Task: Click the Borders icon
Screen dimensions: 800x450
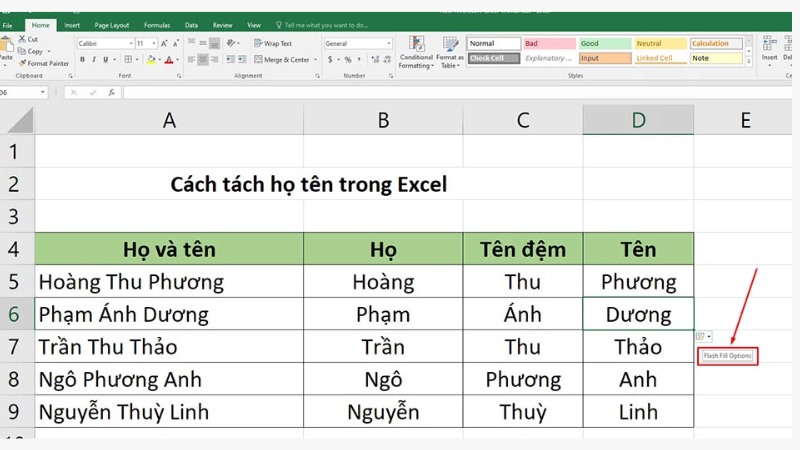Action: click(128, 60)
